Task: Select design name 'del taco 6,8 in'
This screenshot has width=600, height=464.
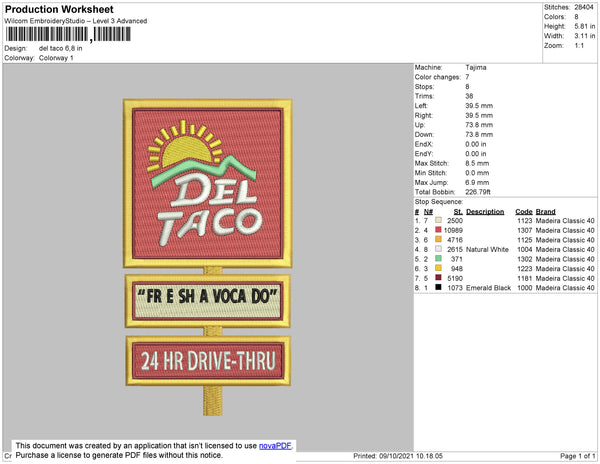Action: (x=60, y=49)
